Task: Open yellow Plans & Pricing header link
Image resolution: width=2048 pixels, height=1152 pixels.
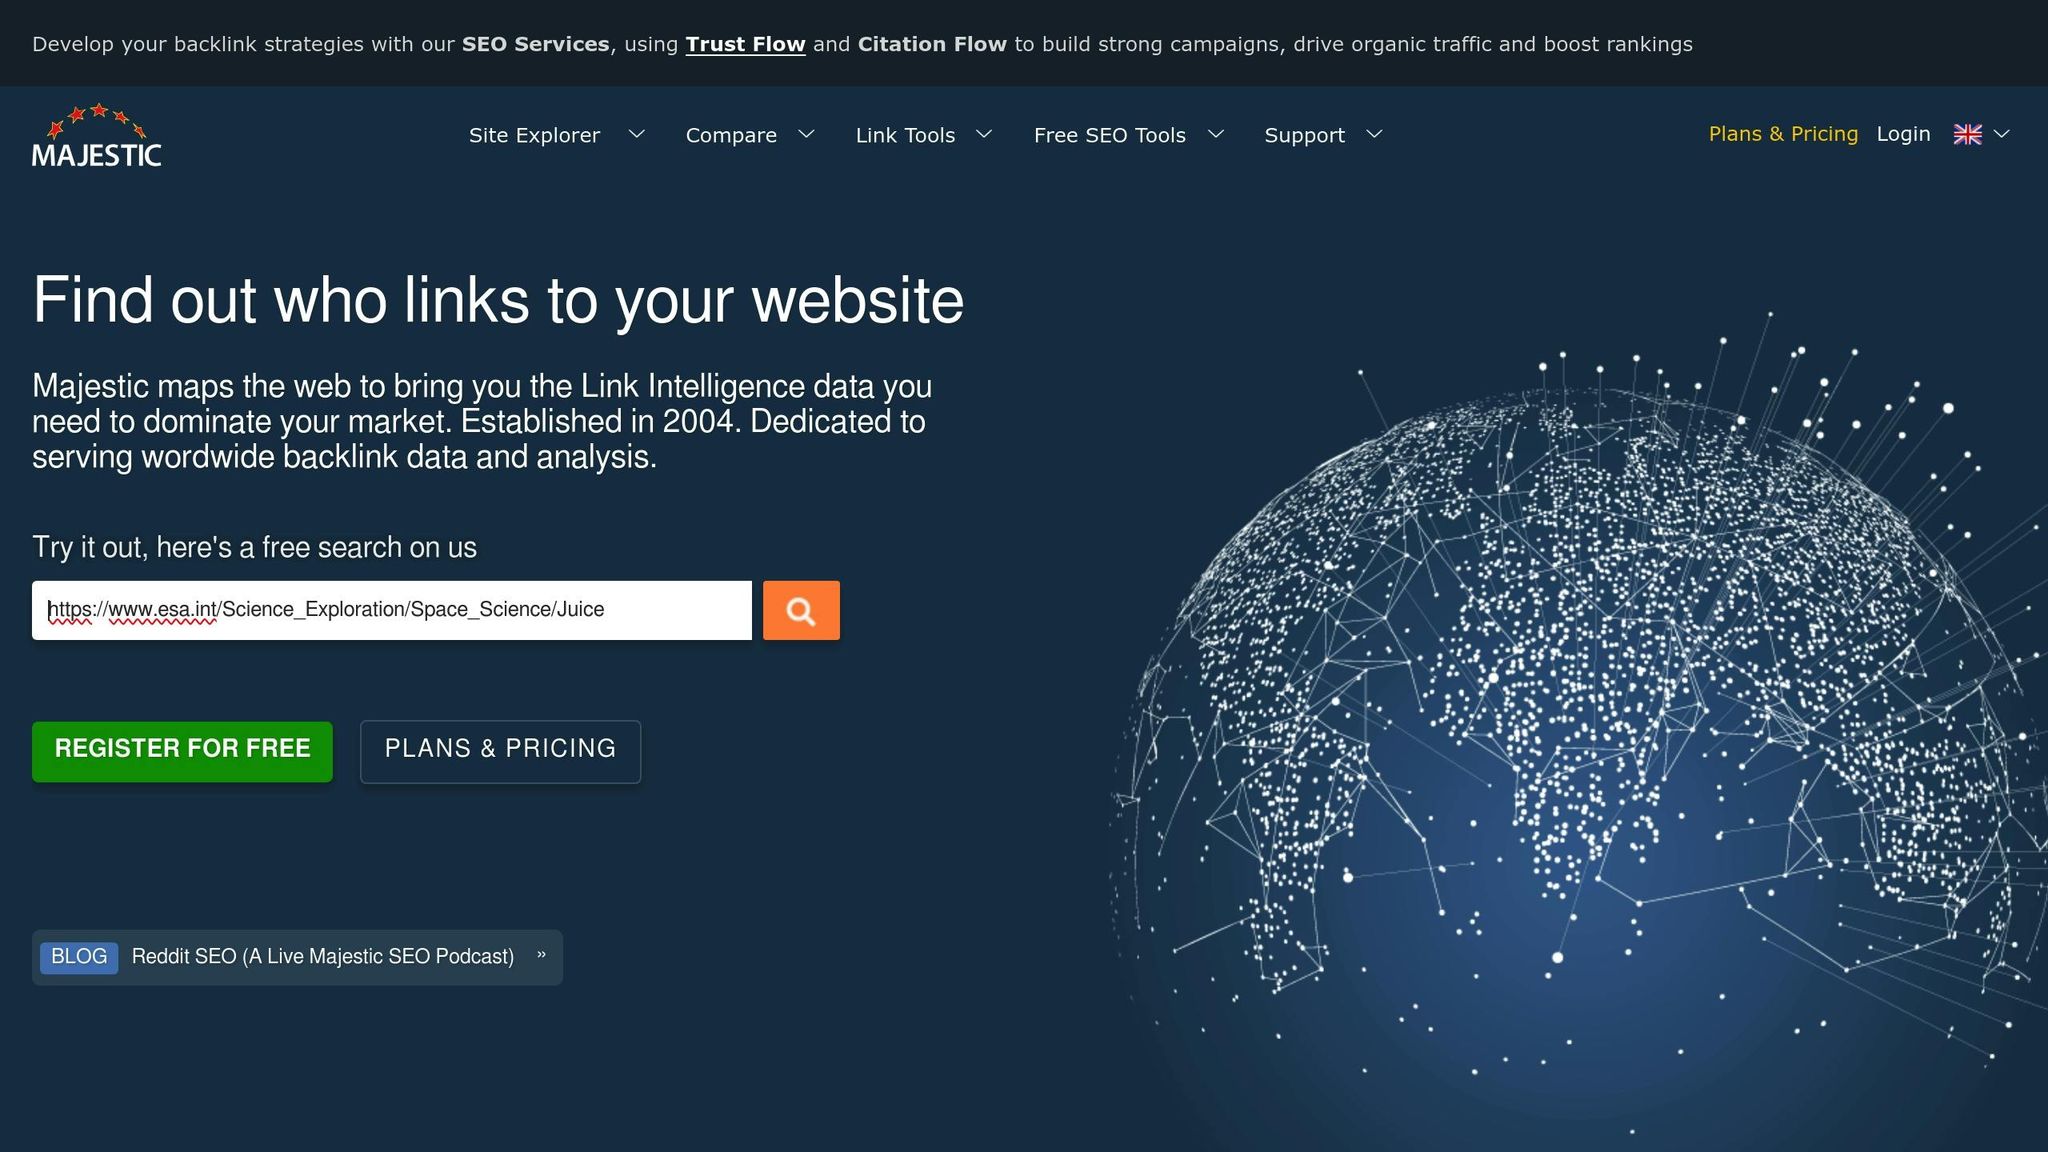Action: pyautogui.click(x=1783, y=134)
